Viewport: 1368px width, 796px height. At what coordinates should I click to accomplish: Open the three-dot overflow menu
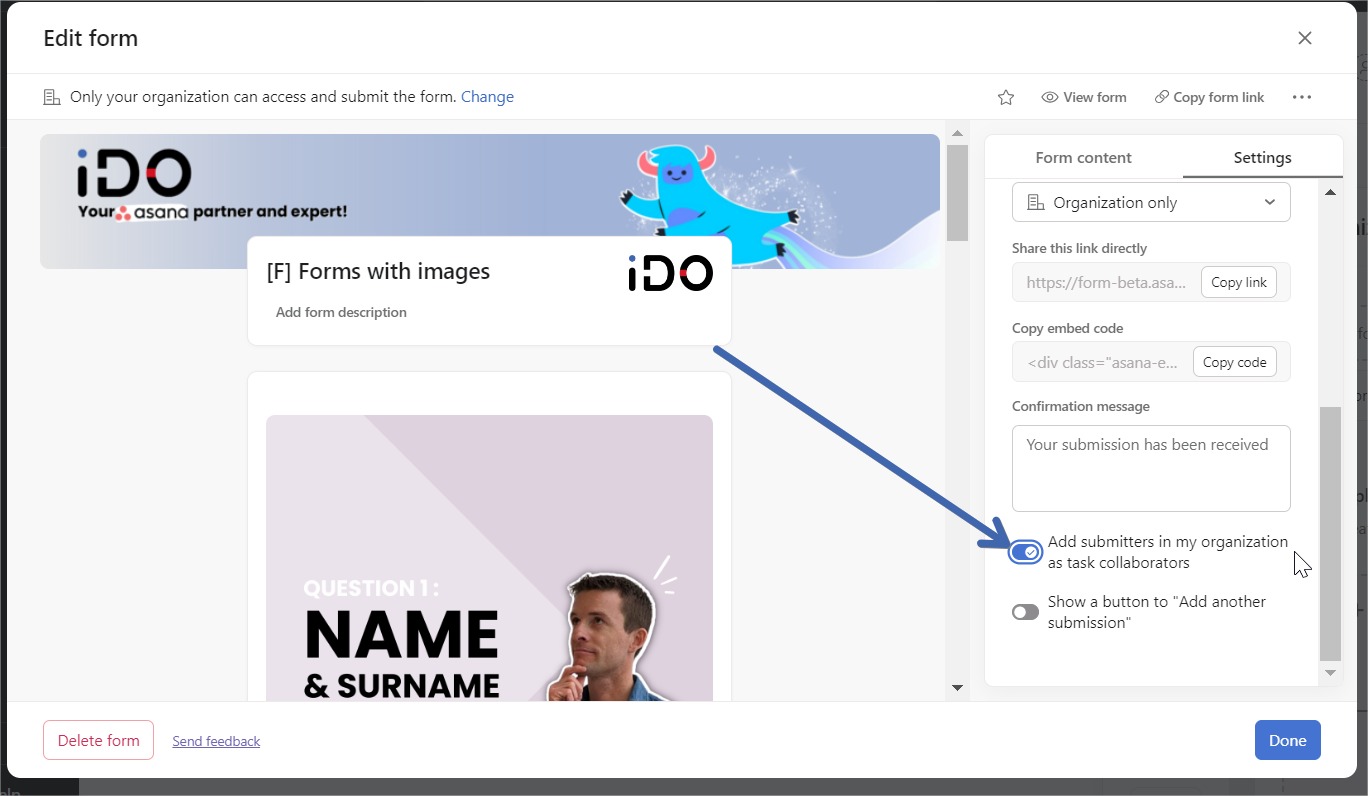(1302, 97)
